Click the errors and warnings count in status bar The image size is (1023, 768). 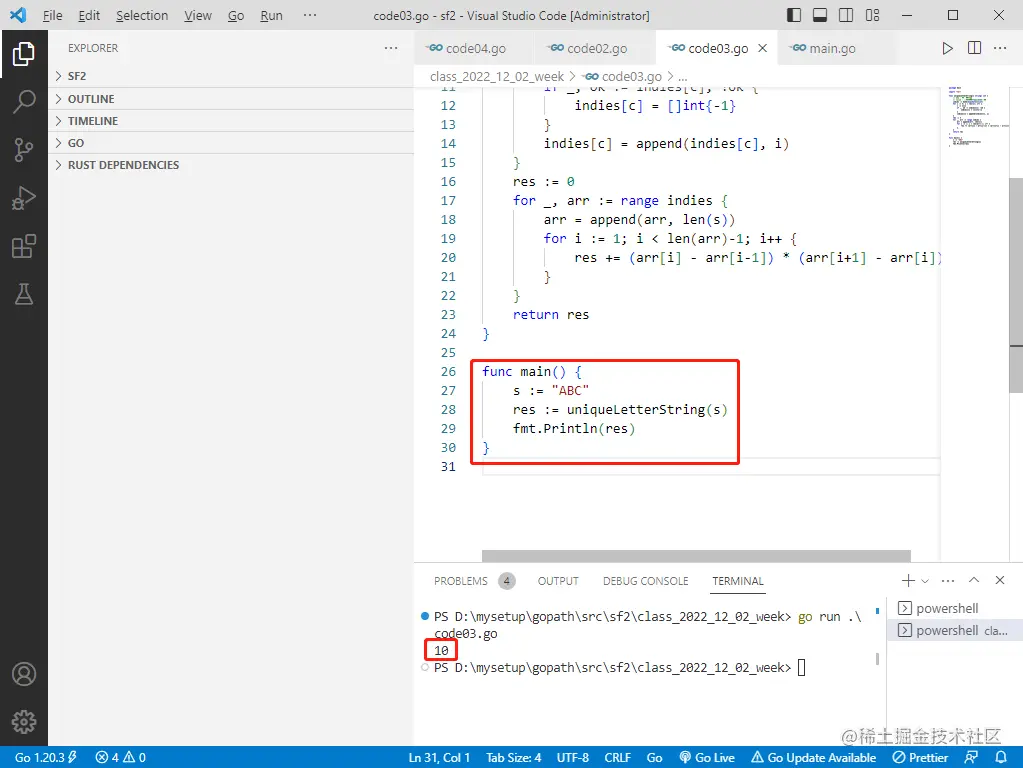[x=121, y=757]
